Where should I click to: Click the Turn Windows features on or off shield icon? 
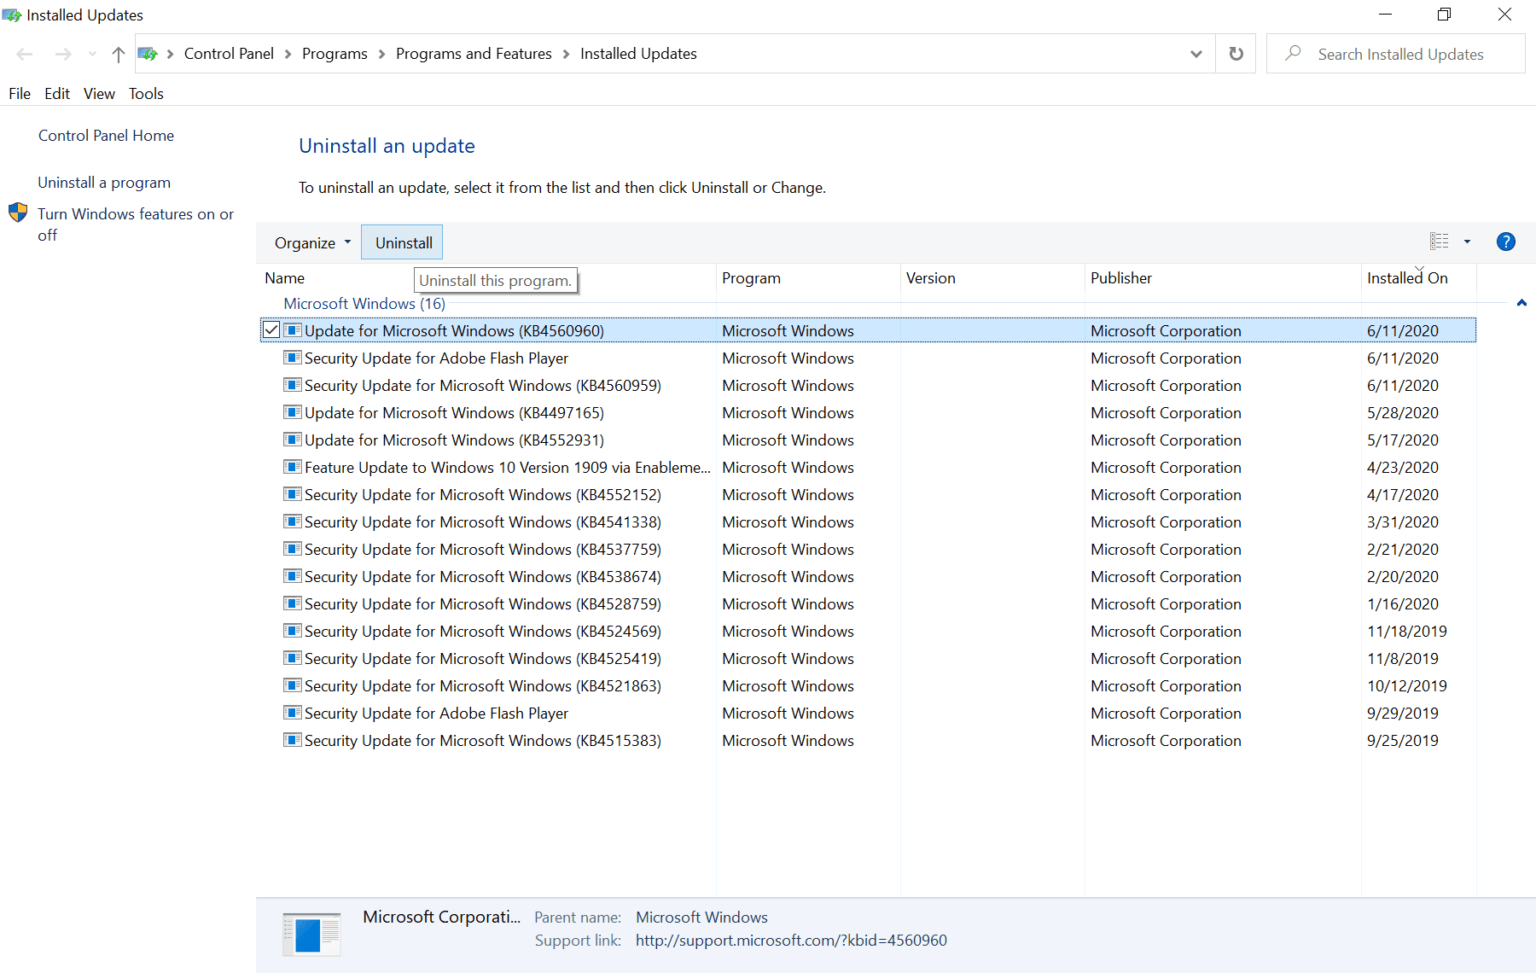coord(18,212)
